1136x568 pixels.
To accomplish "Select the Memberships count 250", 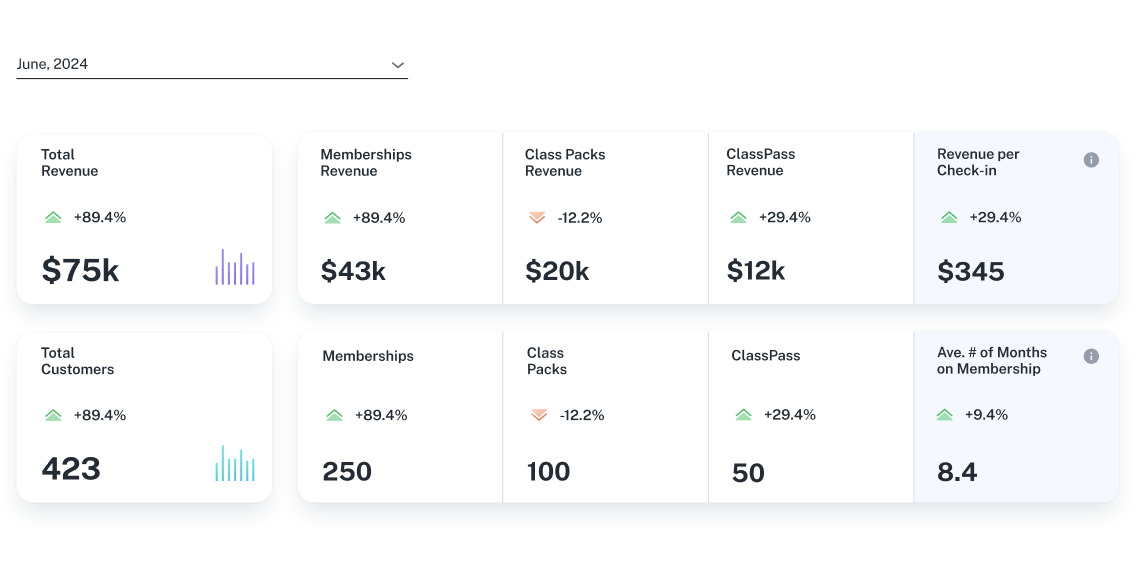I will pyautogui.click(x=347, y=471).
